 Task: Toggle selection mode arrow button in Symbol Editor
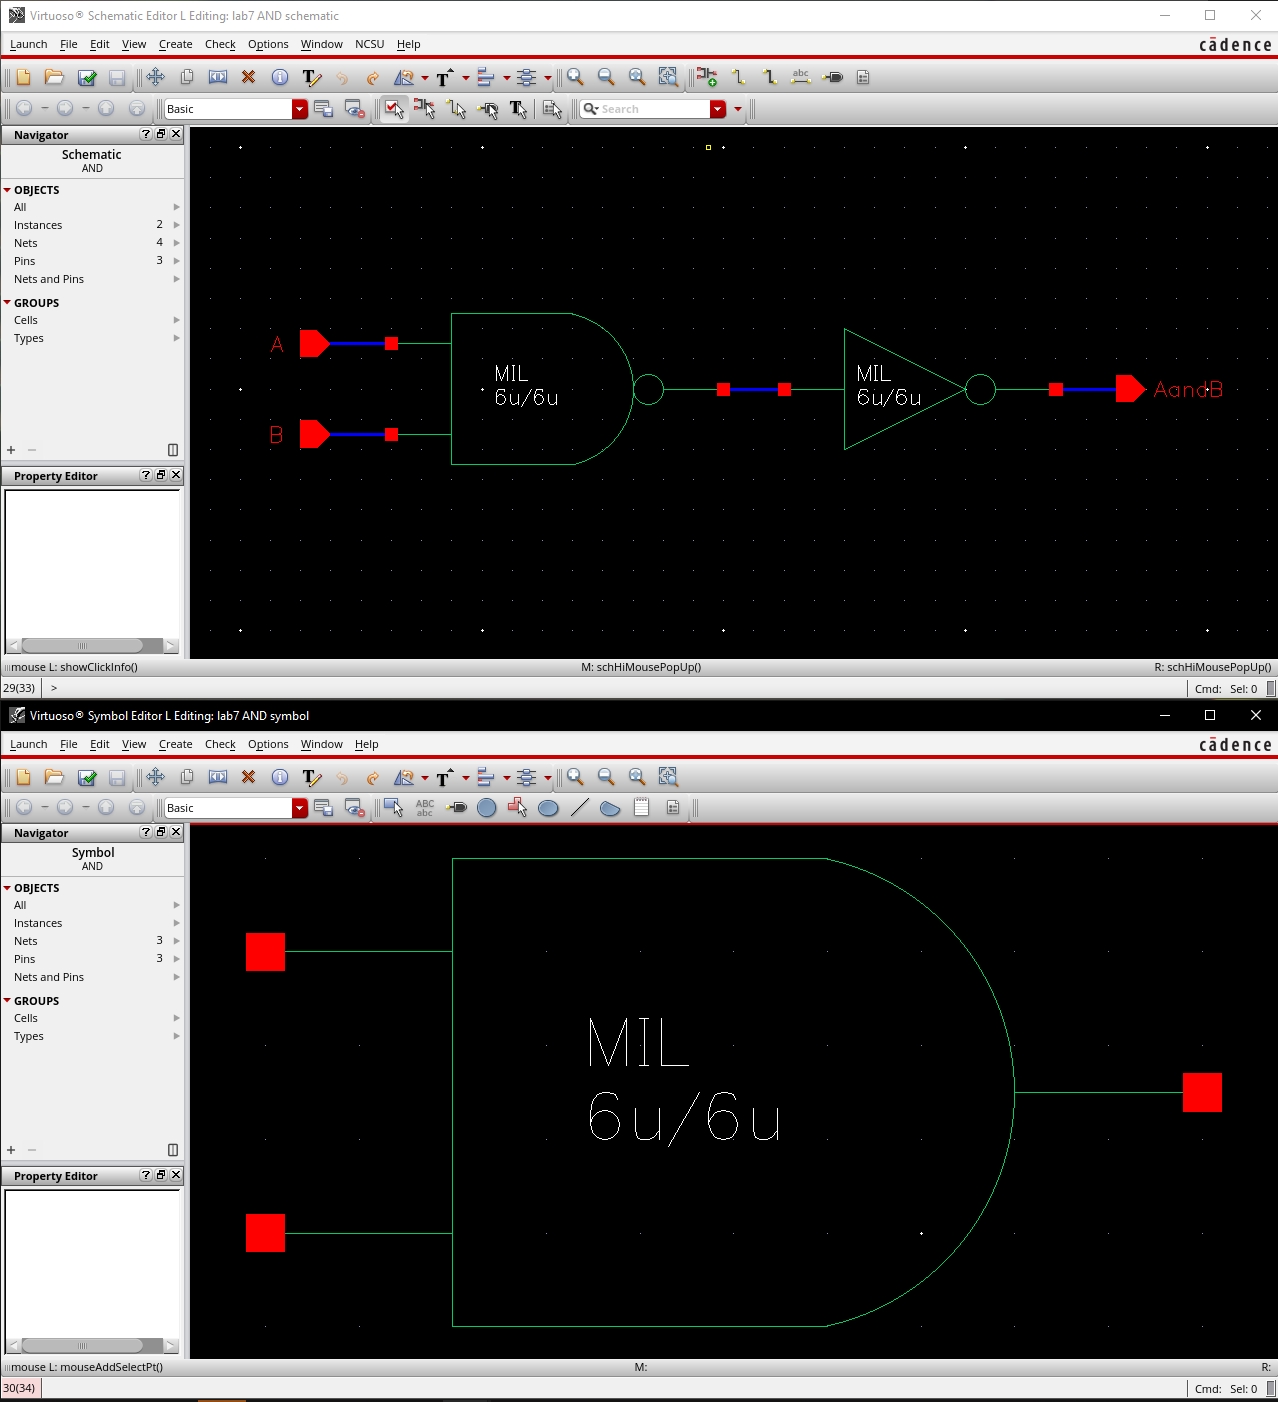coord(394,807)
